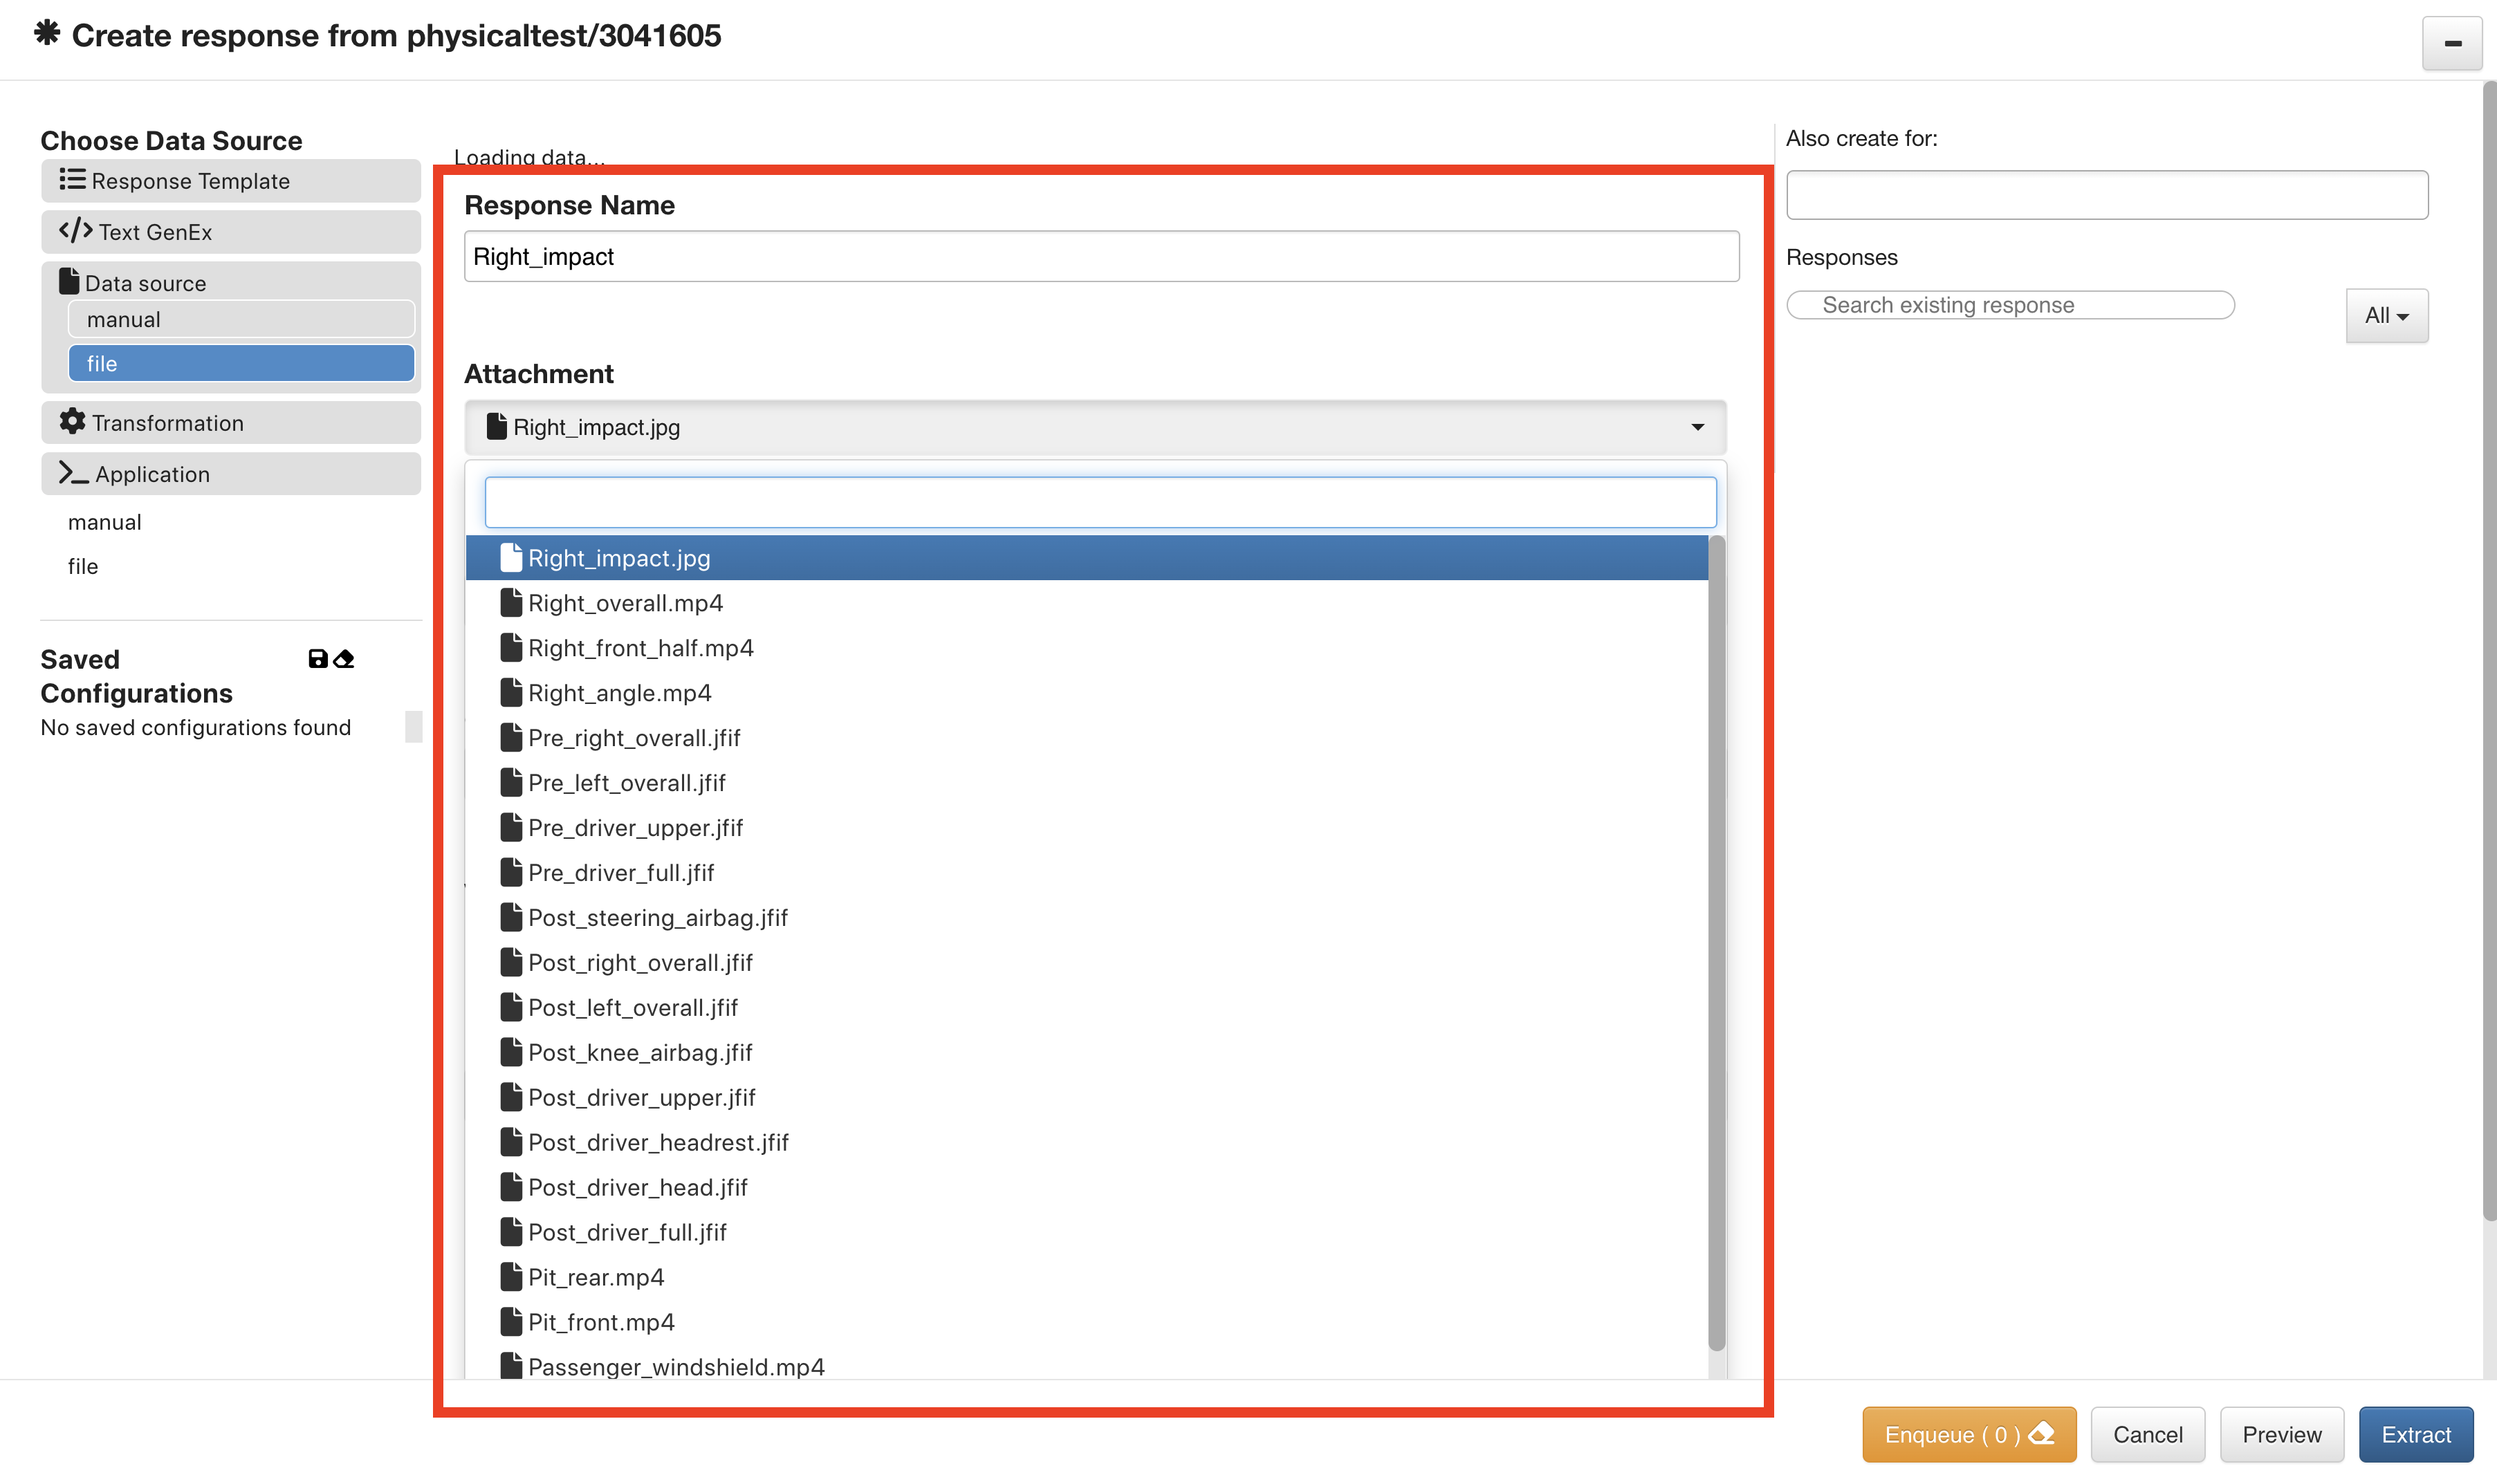The height and width of the screenshot is (1484, 2497).
Task: Open the All filter dropdown
Action: pyautogui.click(x=2386, y=316)
